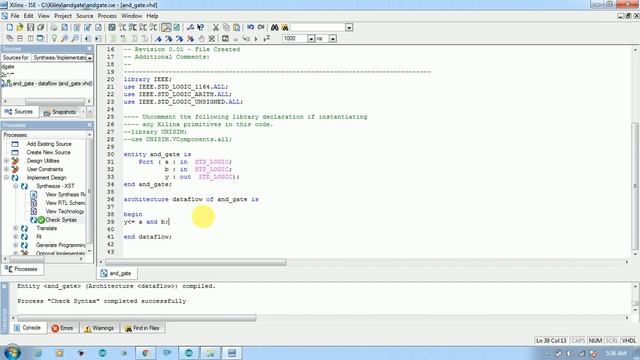Close the Processes panel with its X

point(89,124)
